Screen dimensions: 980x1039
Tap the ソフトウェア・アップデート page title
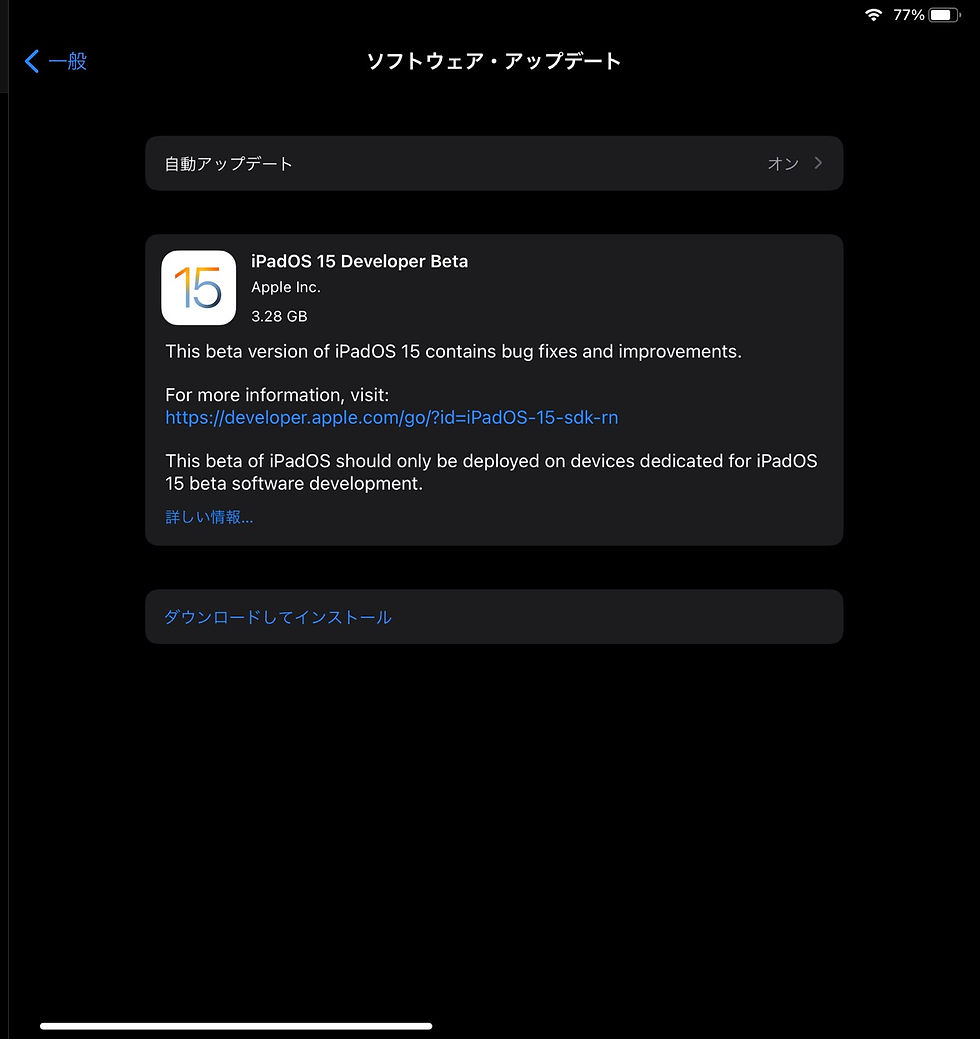click(x=494, y=61)
